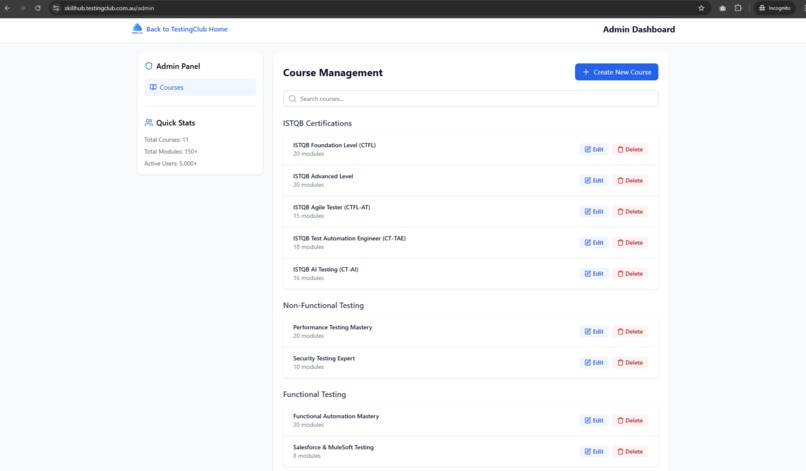Delete ISTQB Advanced Level course
Screen dimensions: 806x471
click(x=630, y=180)
